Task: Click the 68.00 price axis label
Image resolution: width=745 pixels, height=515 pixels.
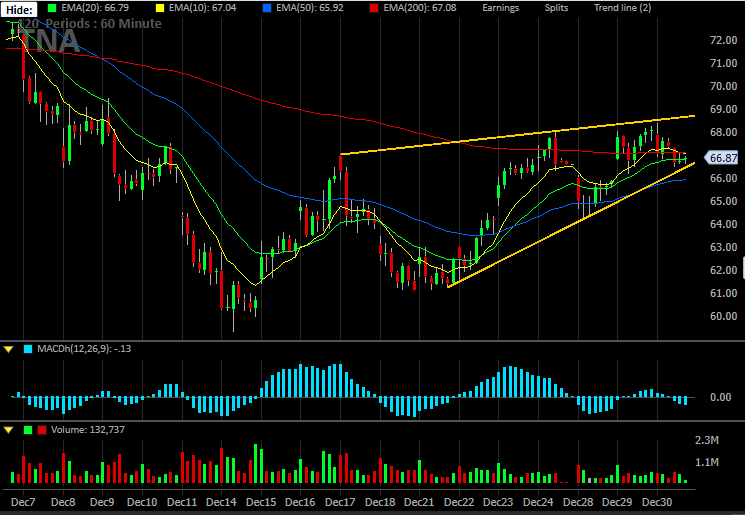Action: (x=724, y=132)
